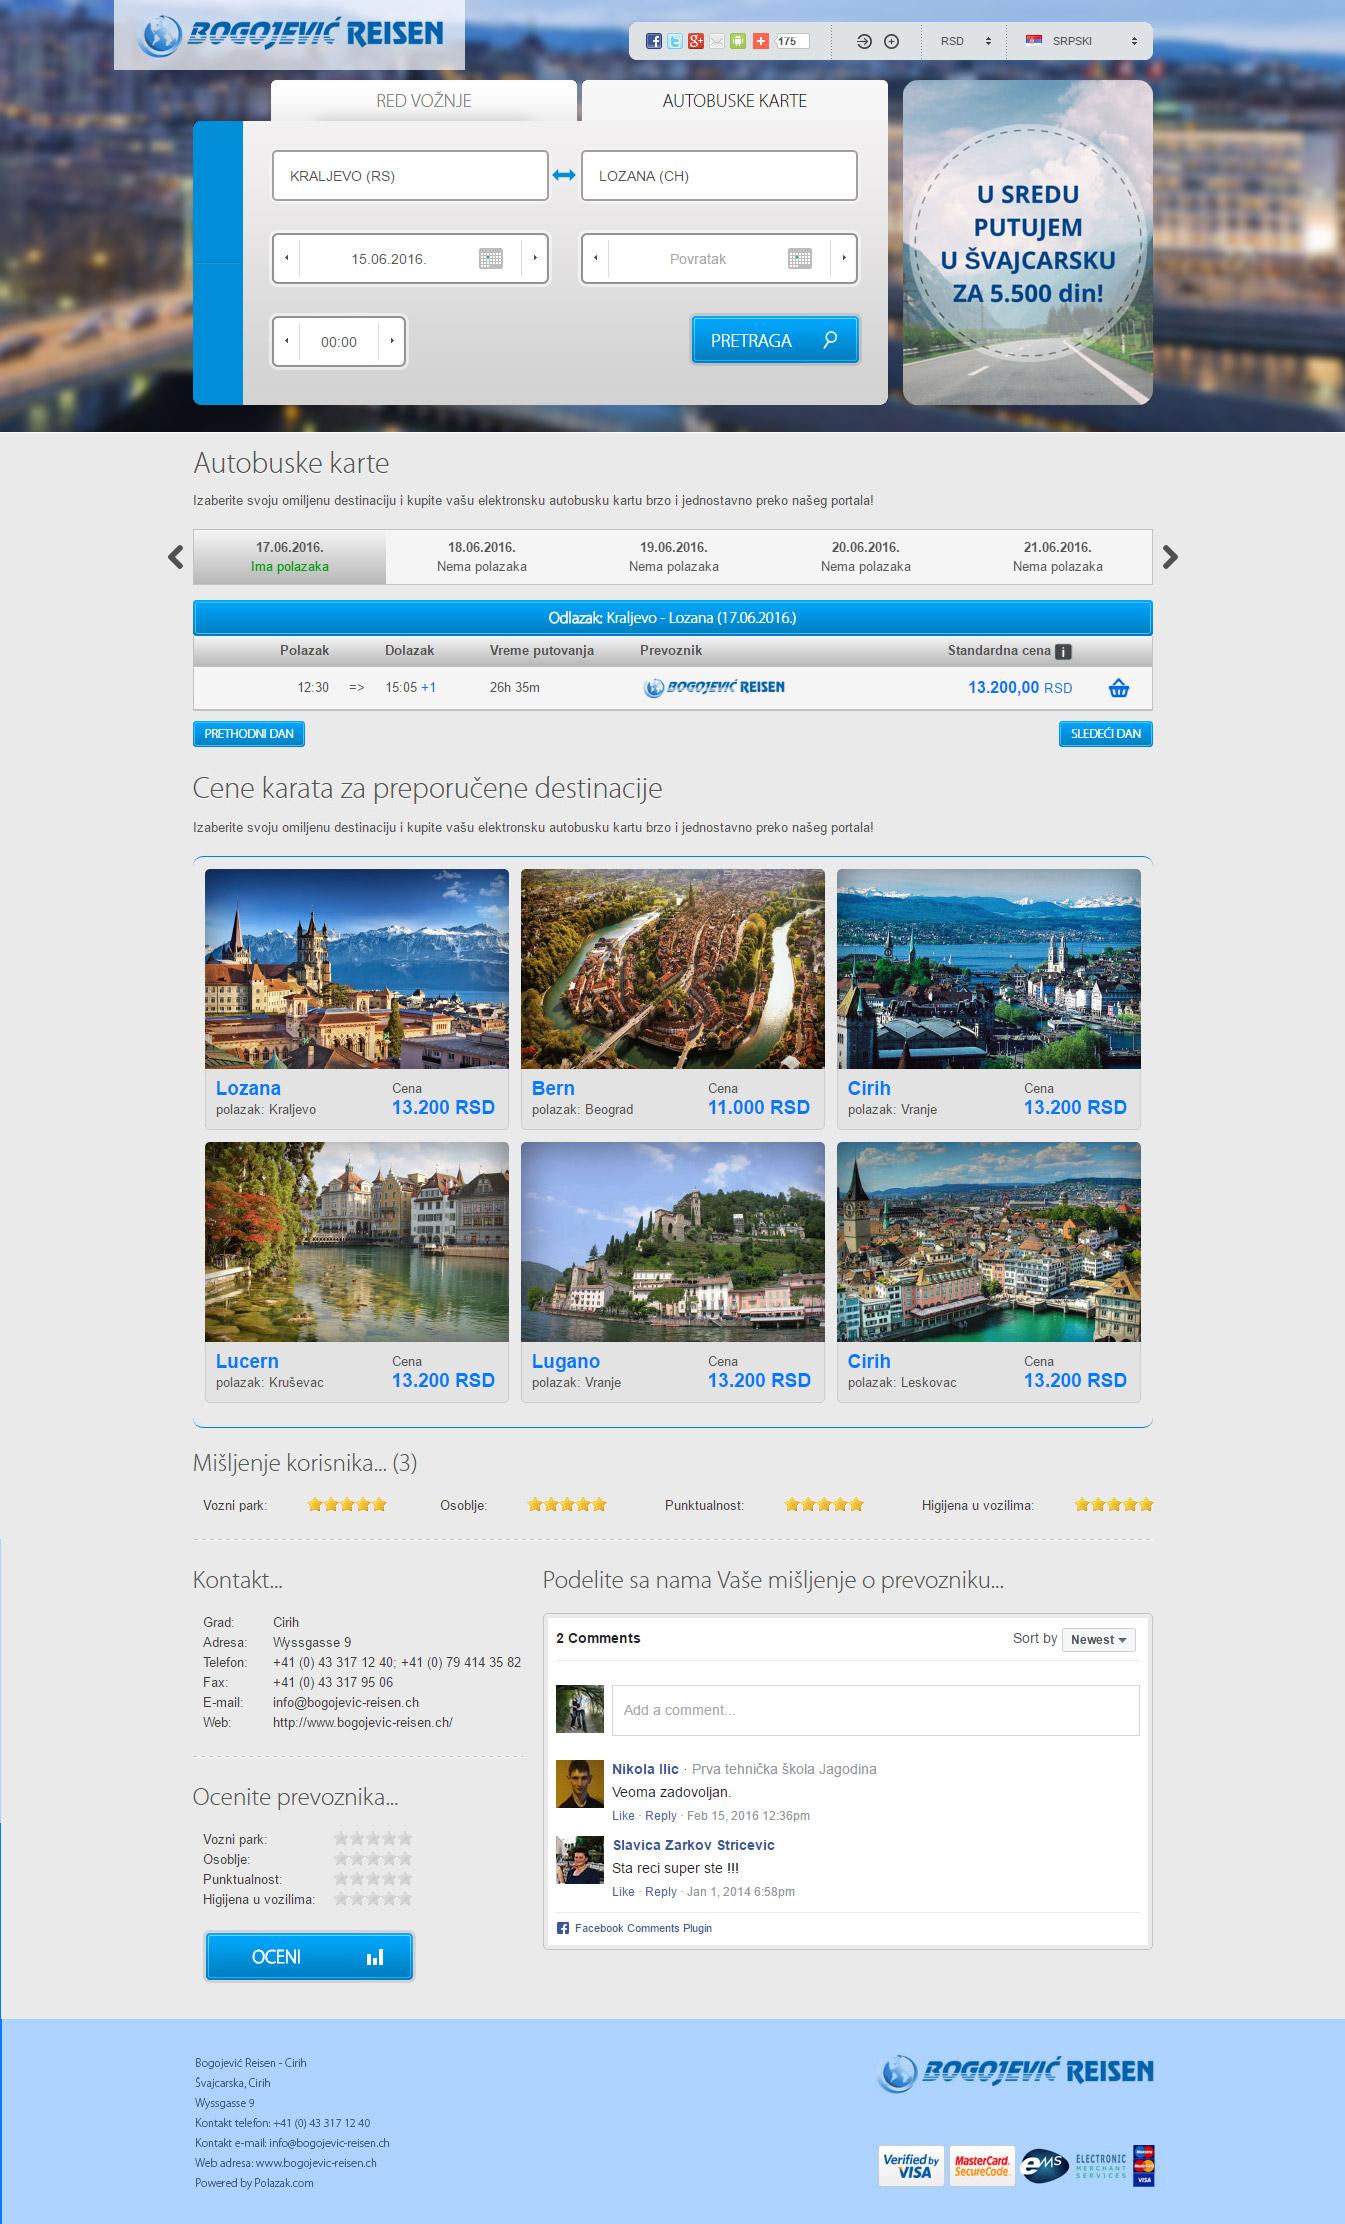Increase departure time with stepper arrow

pos(392,341)
